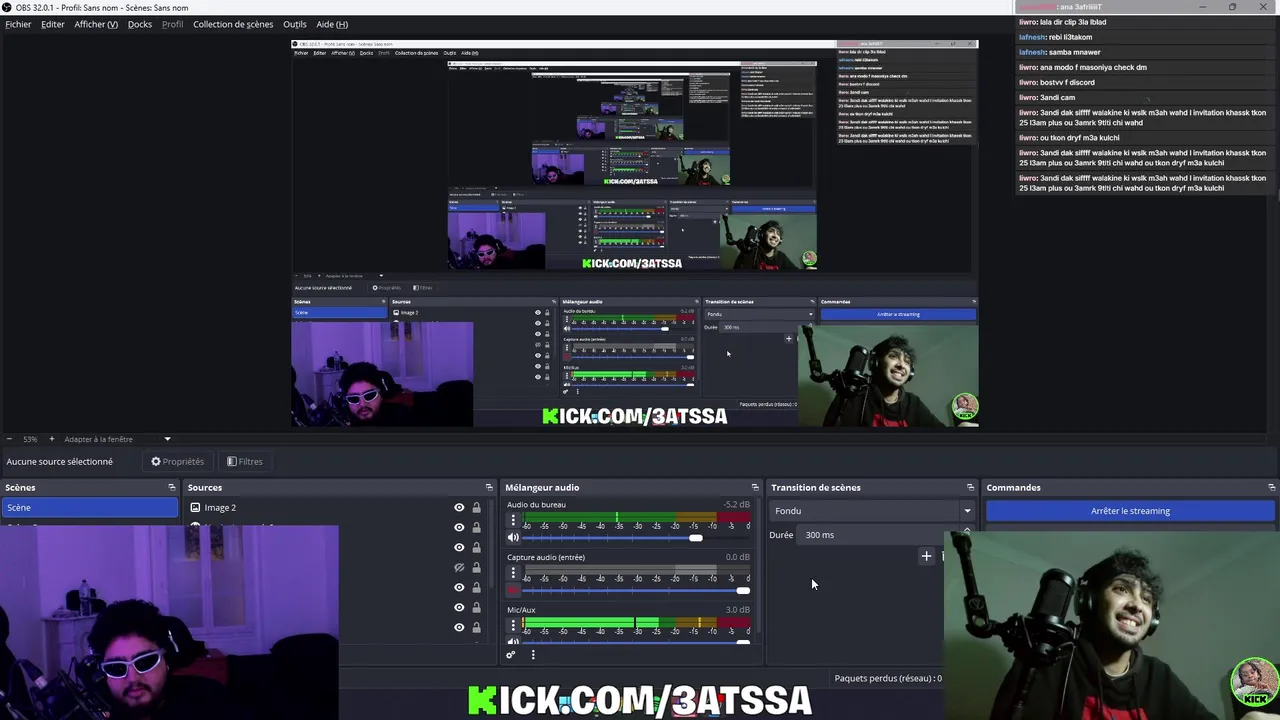Open advanced audio properties gear icon
This screenshot has height=720, width=1280.
coord(510,655)
